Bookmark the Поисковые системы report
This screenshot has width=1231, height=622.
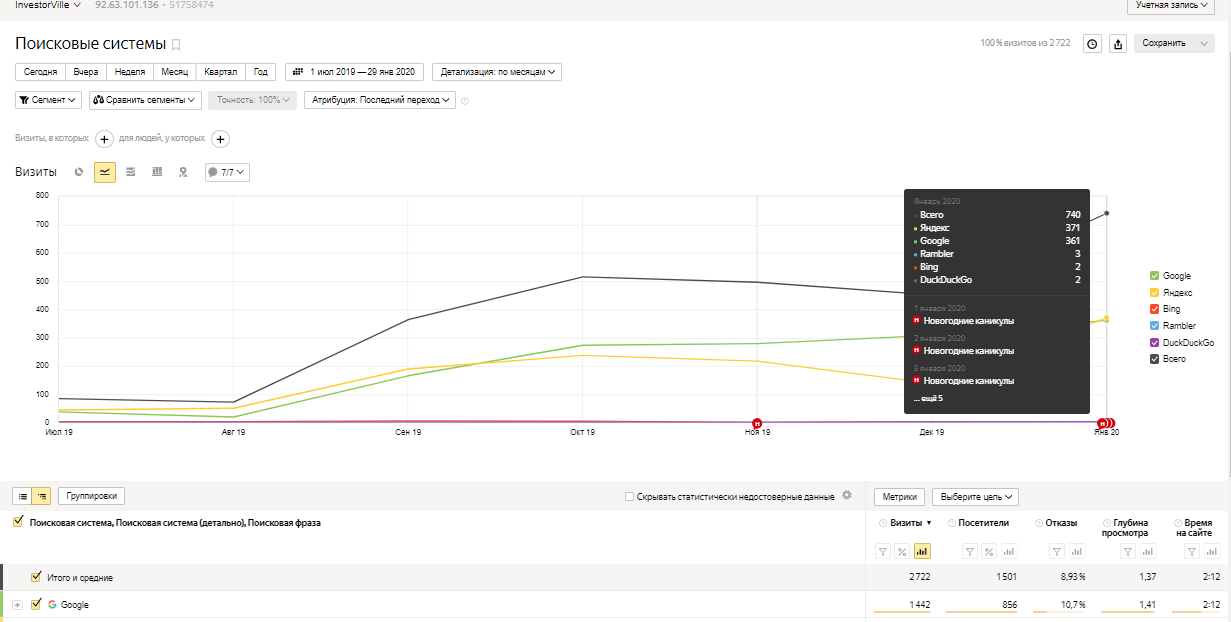point(177,44)
